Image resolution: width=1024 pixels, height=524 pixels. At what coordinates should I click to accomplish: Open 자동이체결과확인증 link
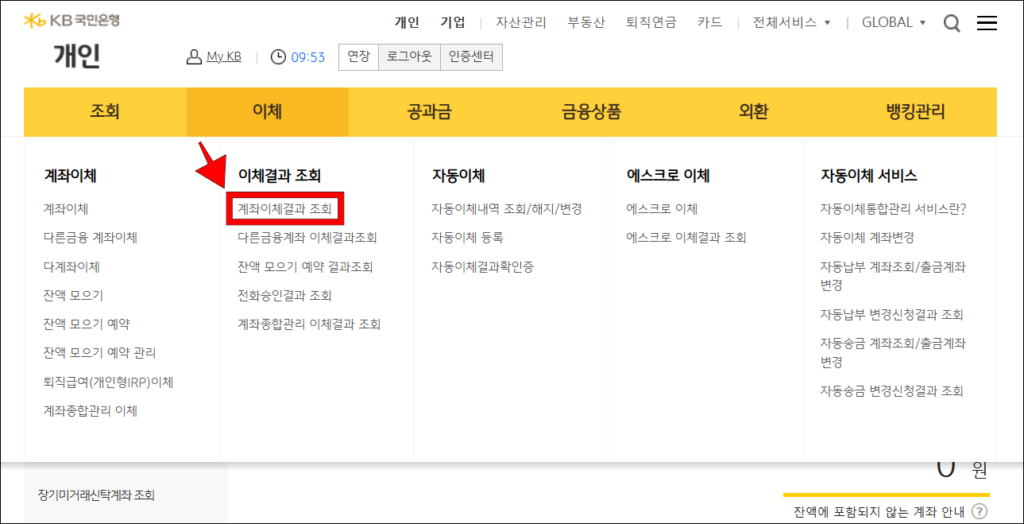[x=483, y=267]
